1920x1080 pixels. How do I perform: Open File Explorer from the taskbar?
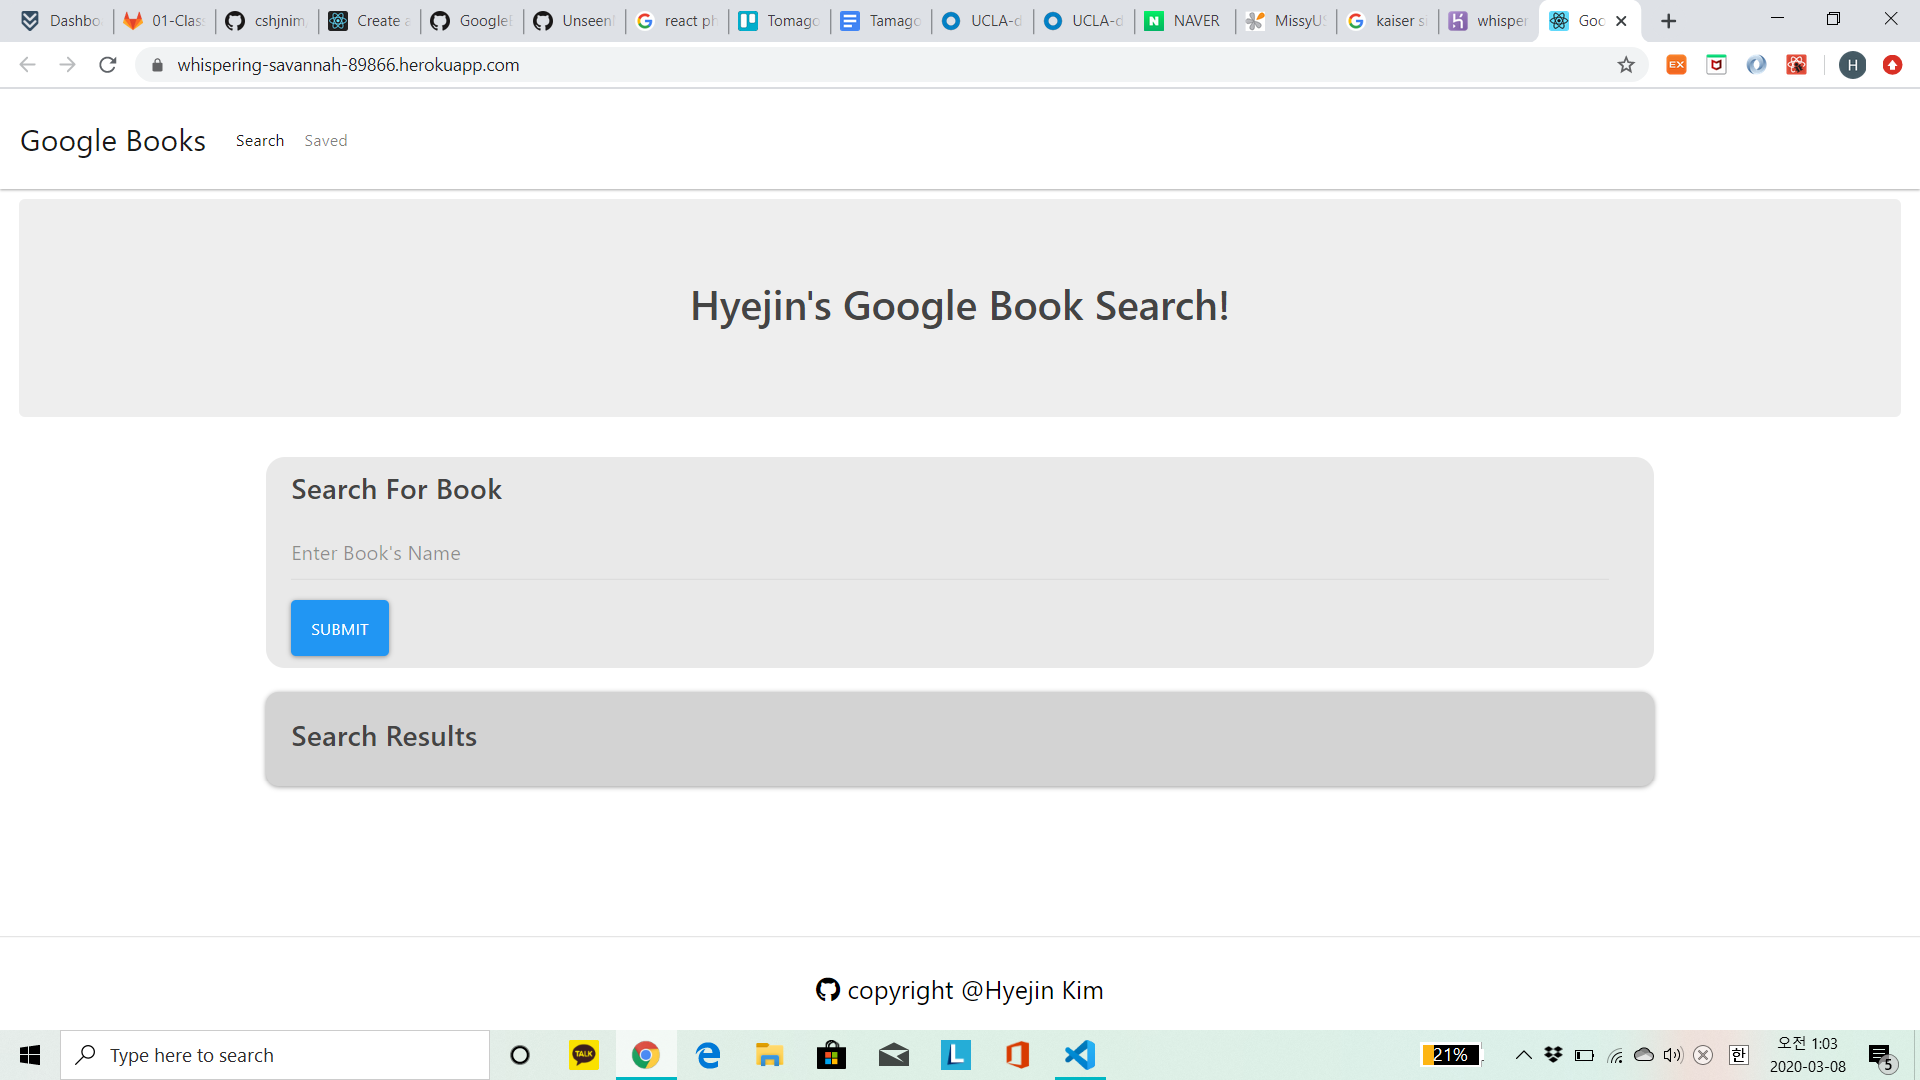(x=770, y=1055)
